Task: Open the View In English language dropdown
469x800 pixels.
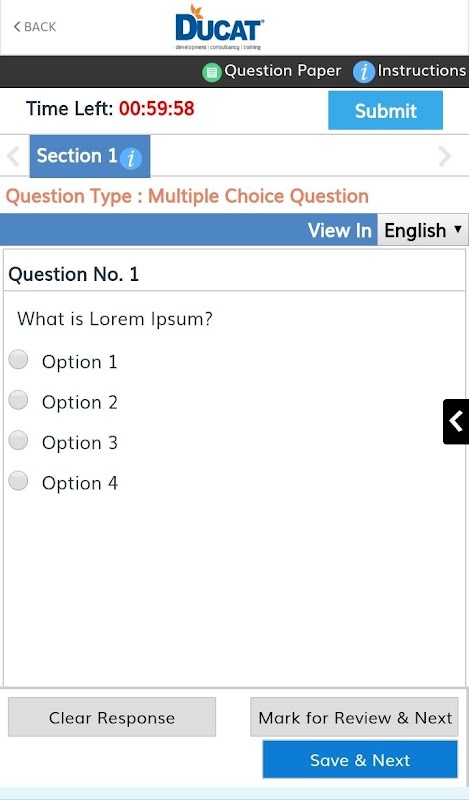Action: click(x=423, y=230)
